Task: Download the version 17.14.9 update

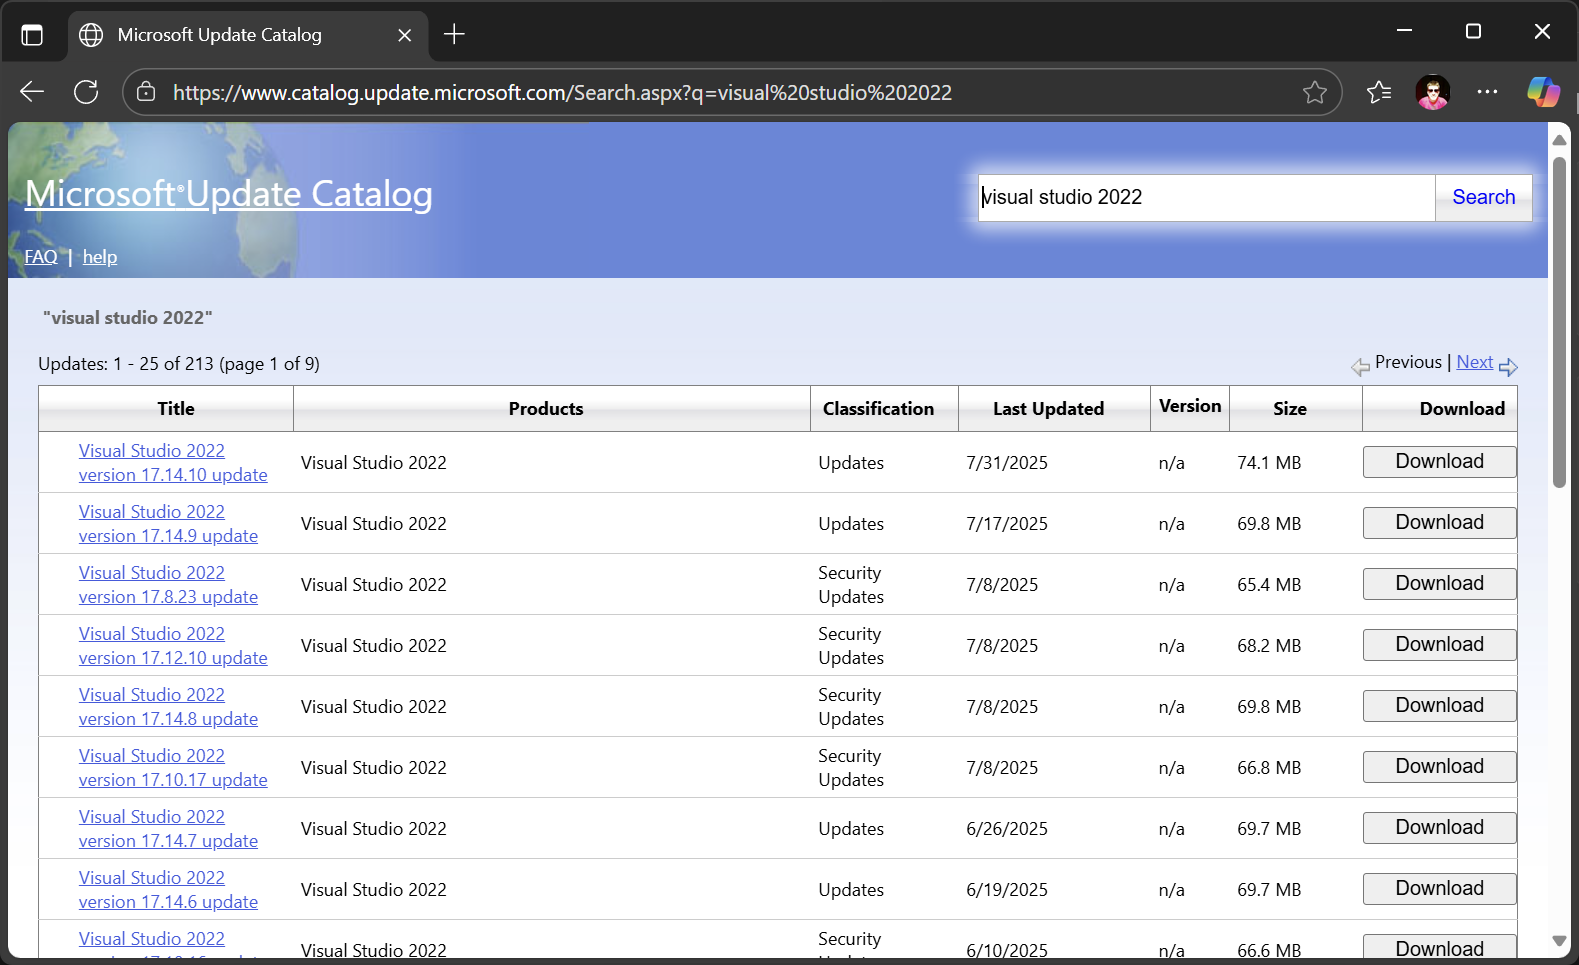Action: pyautogui.click(x=1439, y=522)
